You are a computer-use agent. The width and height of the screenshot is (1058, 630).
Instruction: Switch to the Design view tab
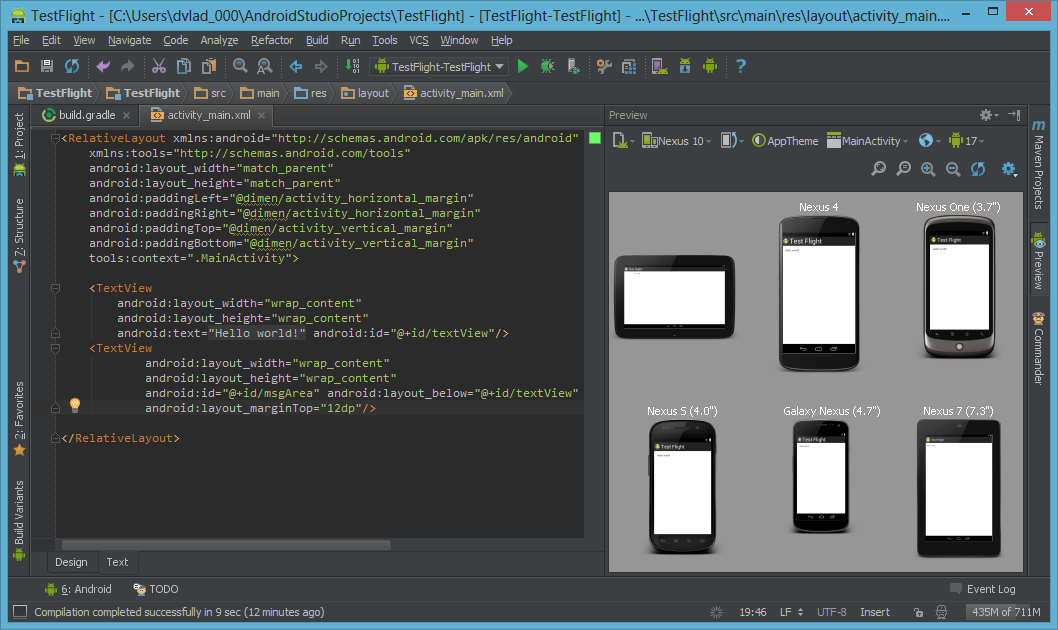[x=72, y=562]
